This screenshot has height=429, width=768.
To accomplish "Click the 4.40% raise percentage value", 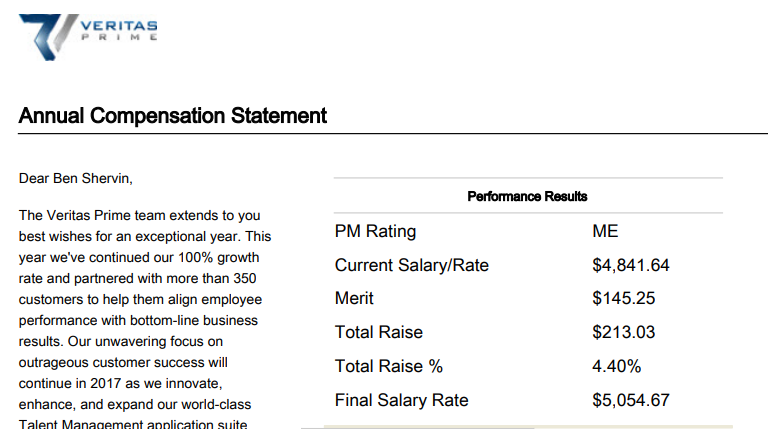I will [617, 366].
